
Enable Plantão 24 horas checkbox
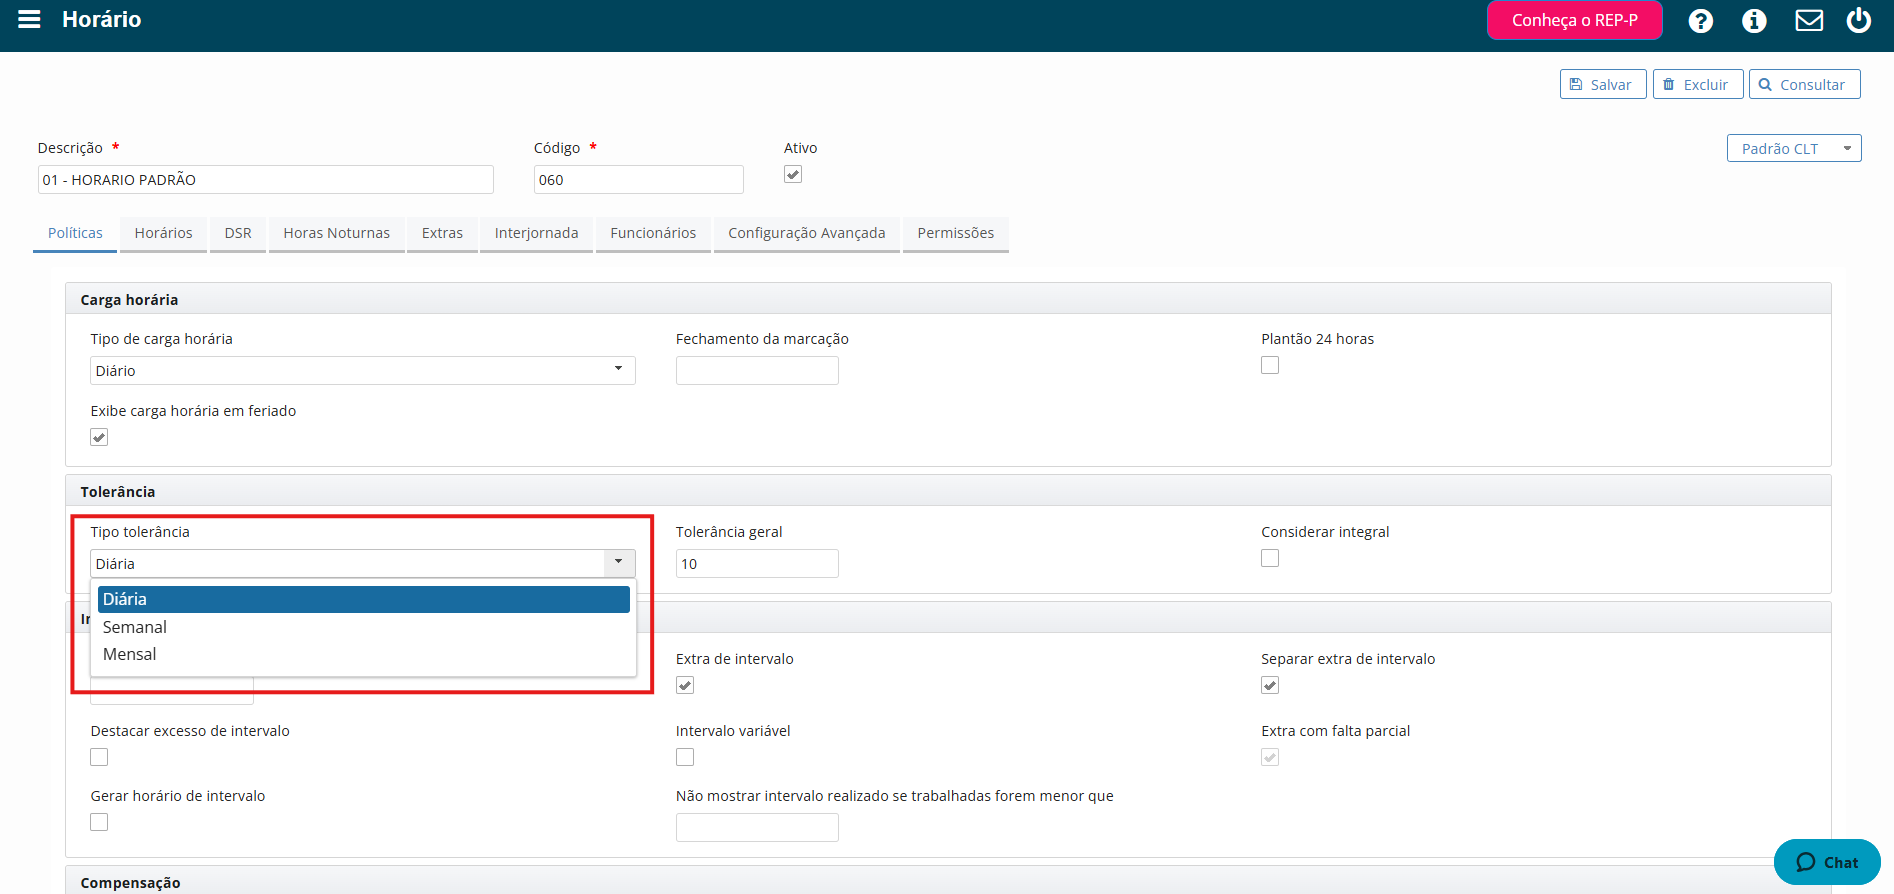pos(1270,365)
